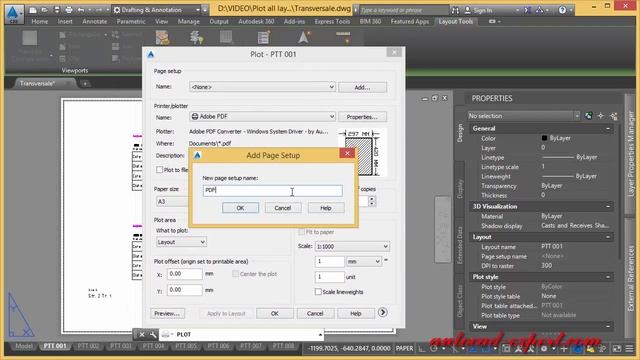The image size is (640, 360).
Task: Click the new tab plus next to Transversale
Action: click(85, 83)
